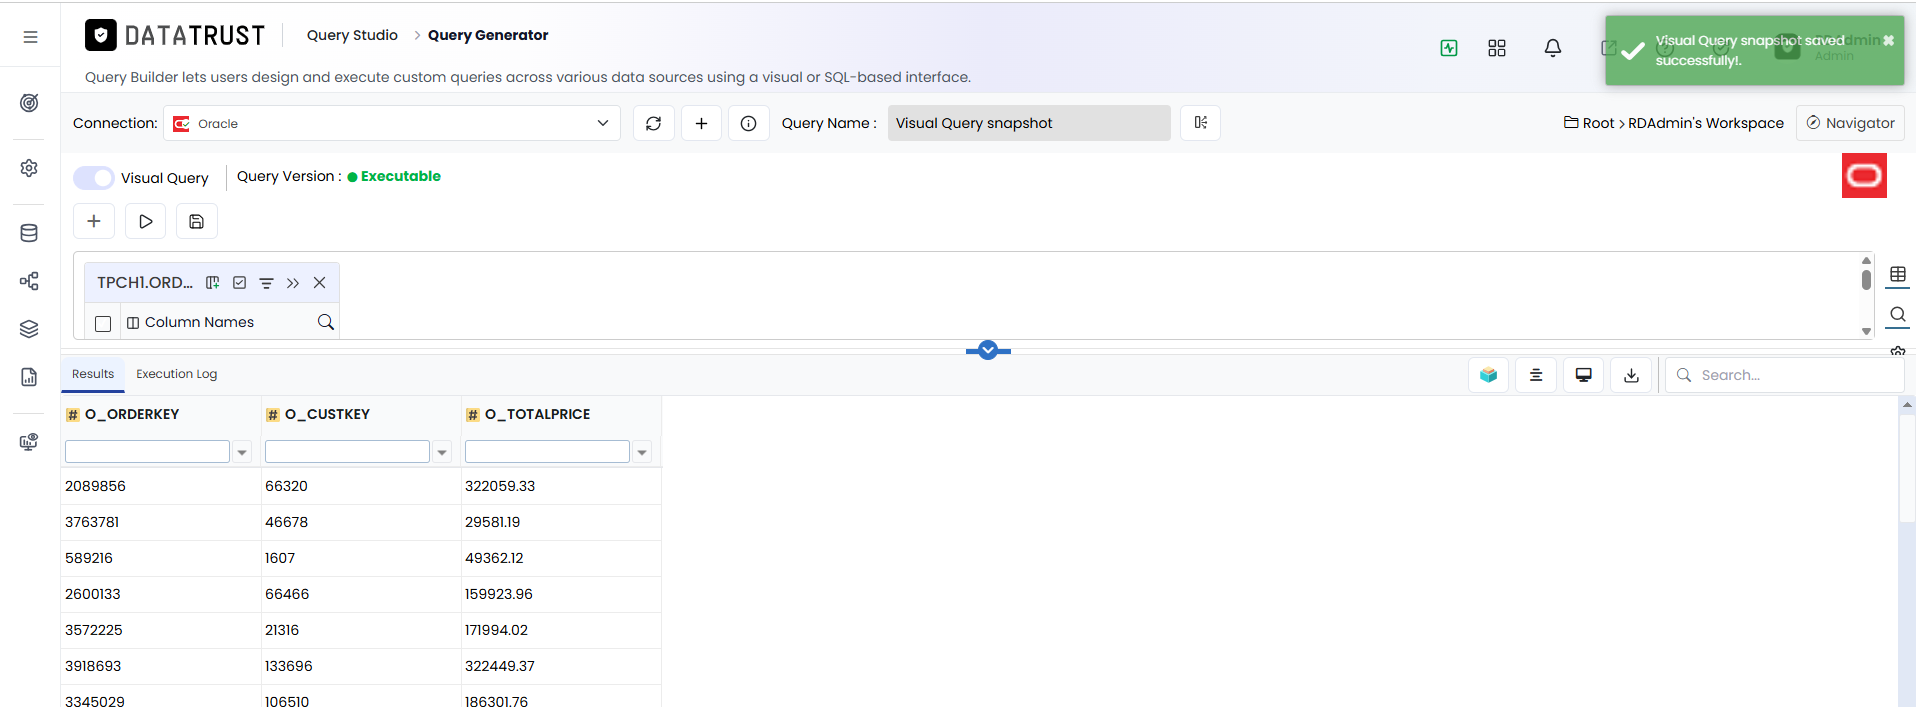The width and height of the screenshot is (1916, 707).
Task: Open the filter icon on the TPCH1.ORD table card
Action: pos(266,283)
